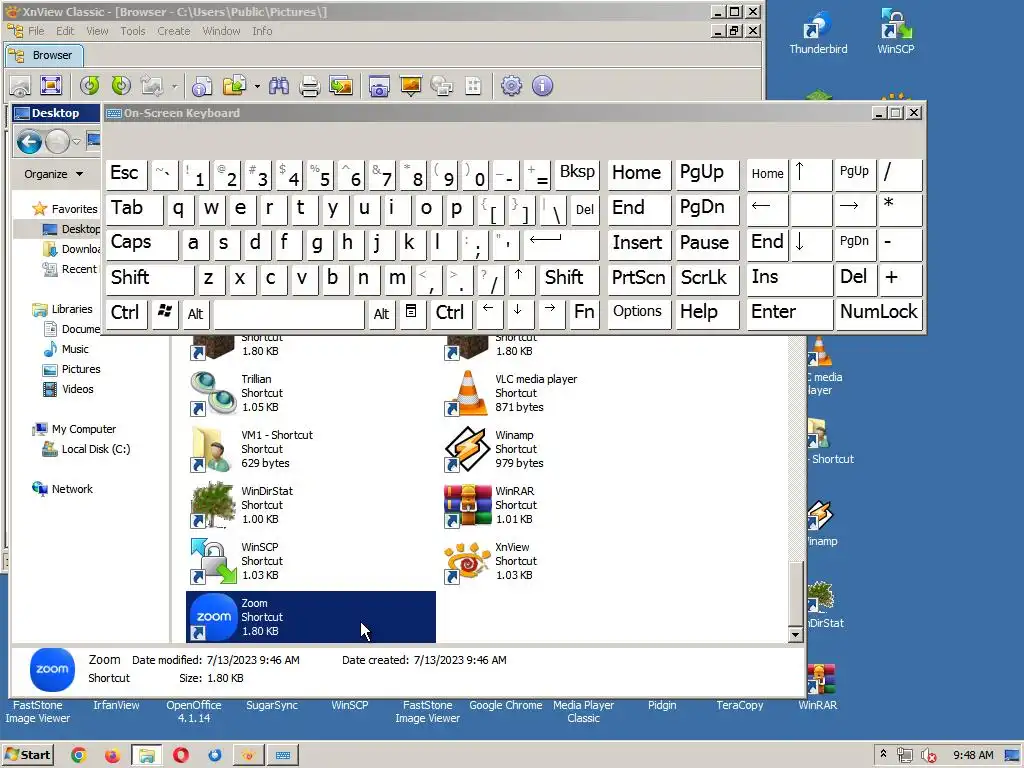Toggle right Shift key on On-Screen Keyboard
The width and height of the screenshot is (1024, 768).
point(568,278)
